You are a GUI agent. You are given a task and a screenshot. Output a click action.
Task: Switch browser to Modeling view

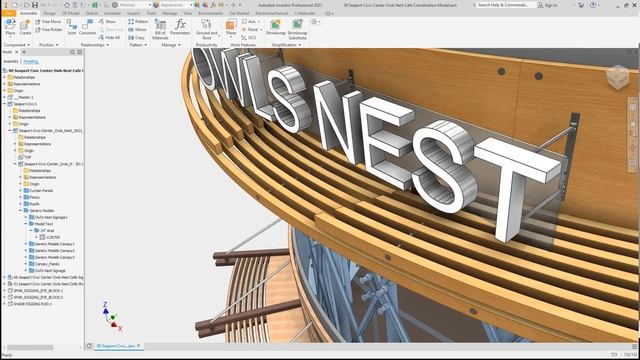click(31, 62)
